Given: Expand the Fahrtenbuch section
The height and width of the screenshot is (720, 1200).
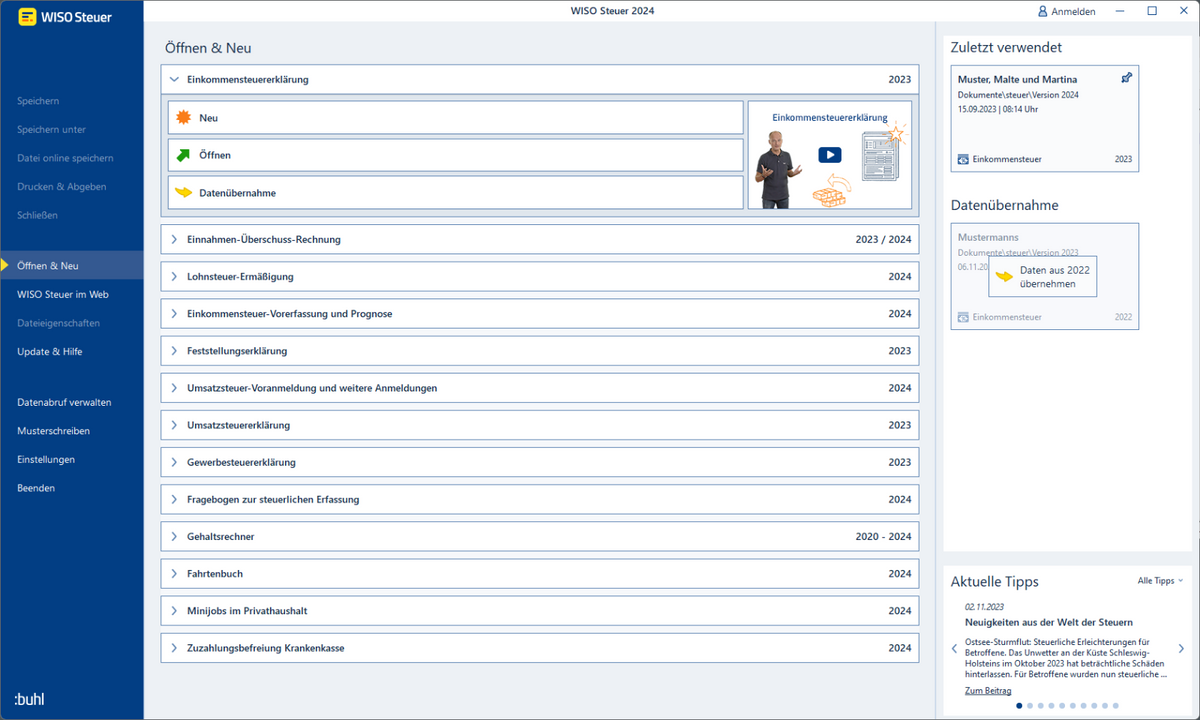Looking at the screenshot, I should tap(540, 573).
